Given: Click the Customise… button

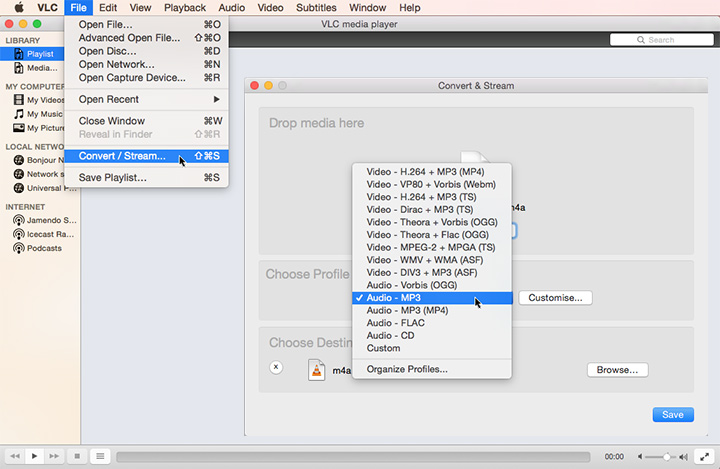Looking at the screenshot, I should point(555,298).
